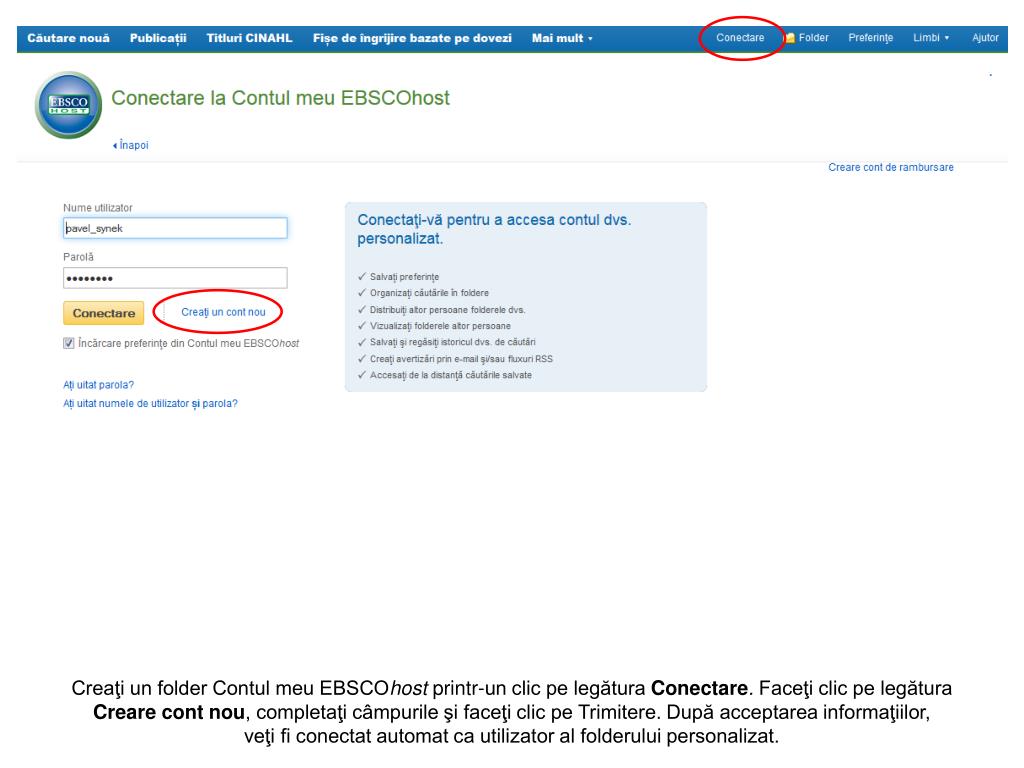Toggle Încărcare preferințe din Contul meu checkbox

coord(69,343)
